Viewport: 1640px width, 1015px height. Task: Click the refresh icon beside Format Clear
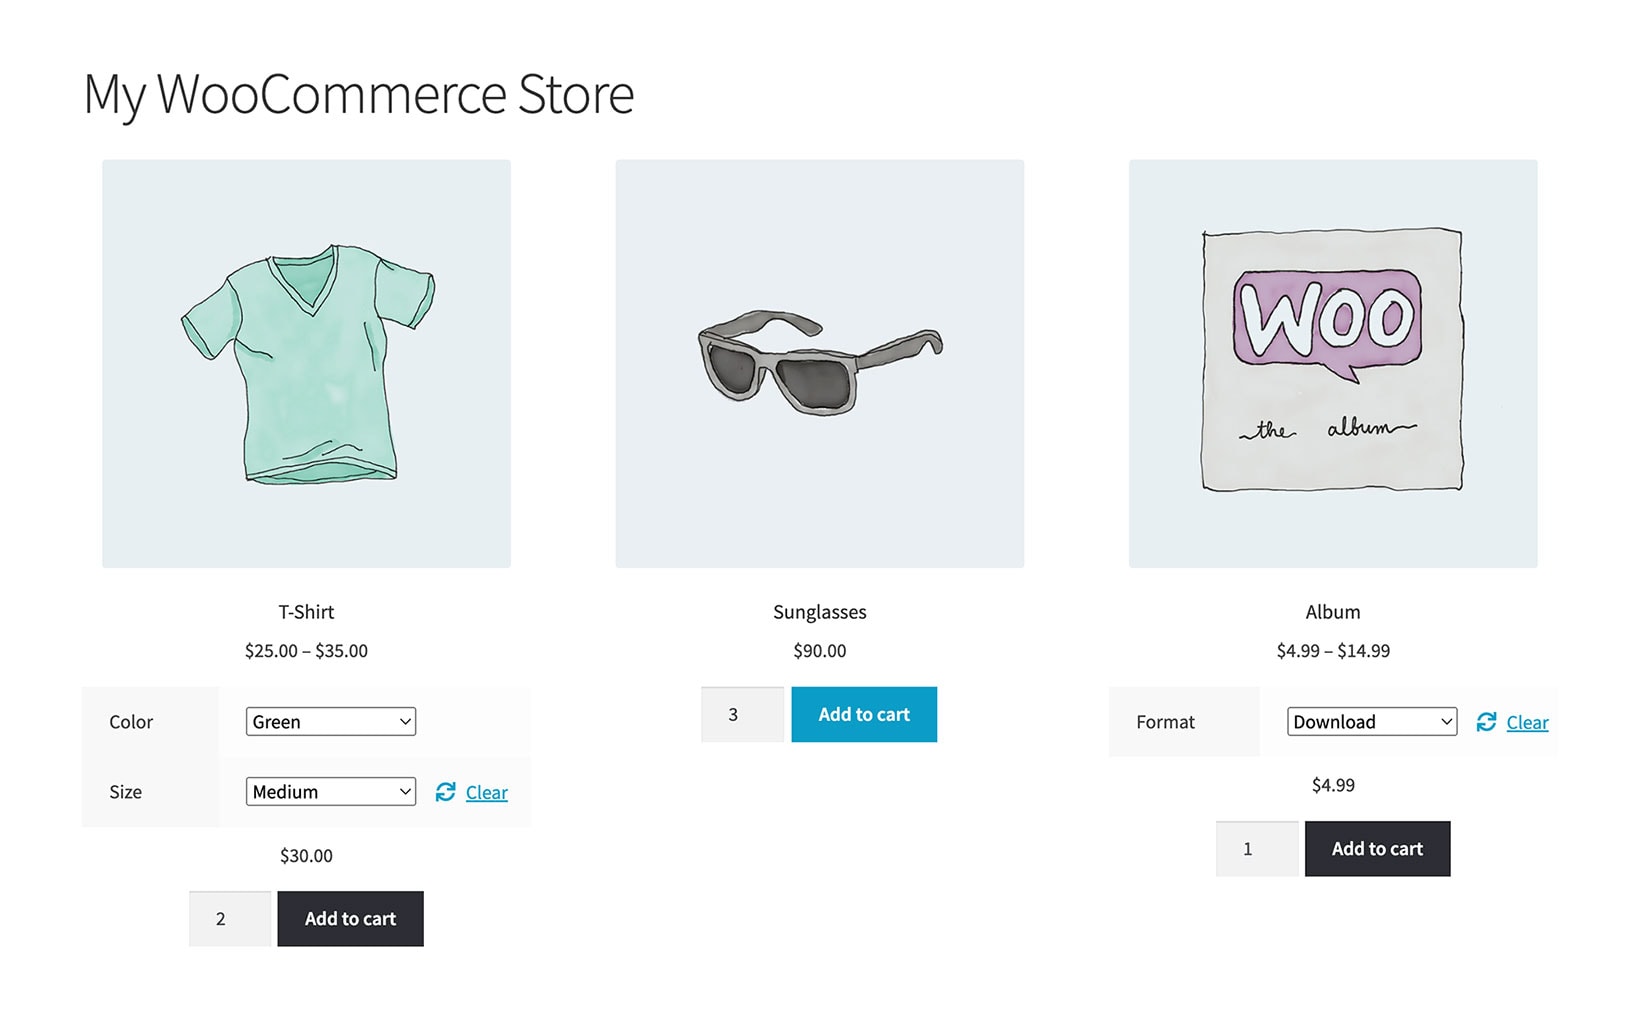1487,722
